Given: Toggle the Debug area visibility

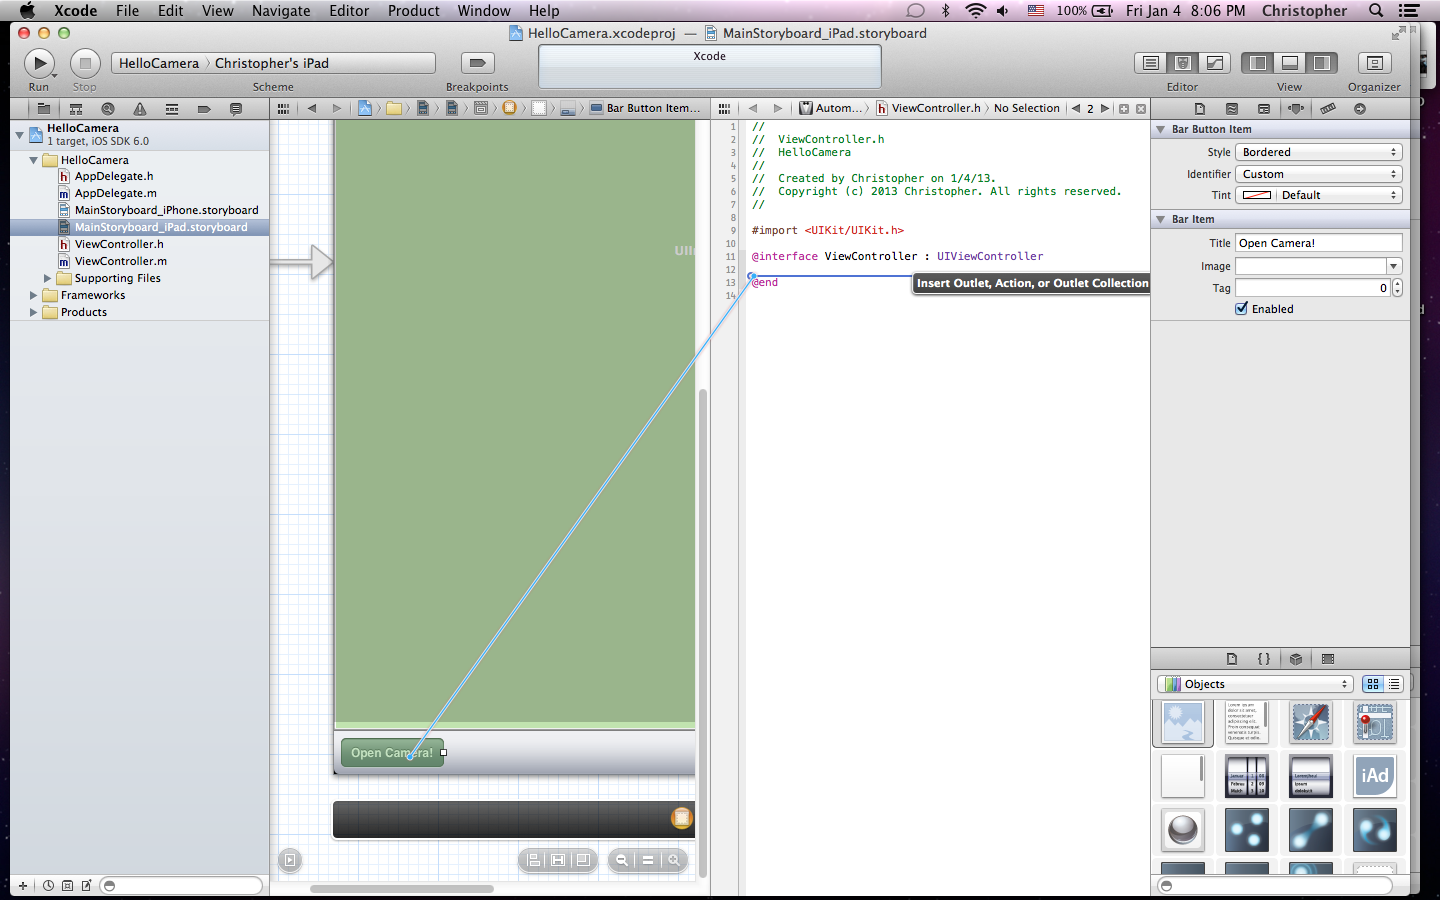Looking at the screenshot, I should (1290, 63).
